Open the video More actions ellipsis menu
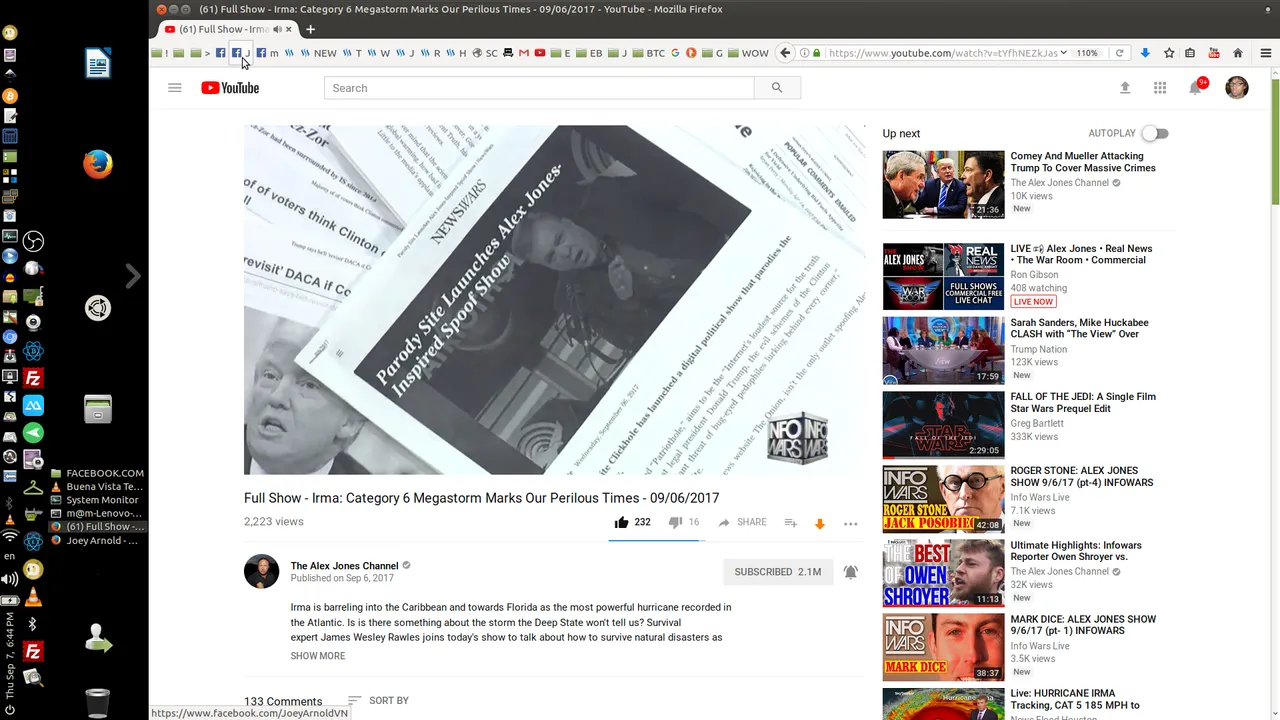Viewport: 1280px width, 720px height. click(x=851, y=523)
